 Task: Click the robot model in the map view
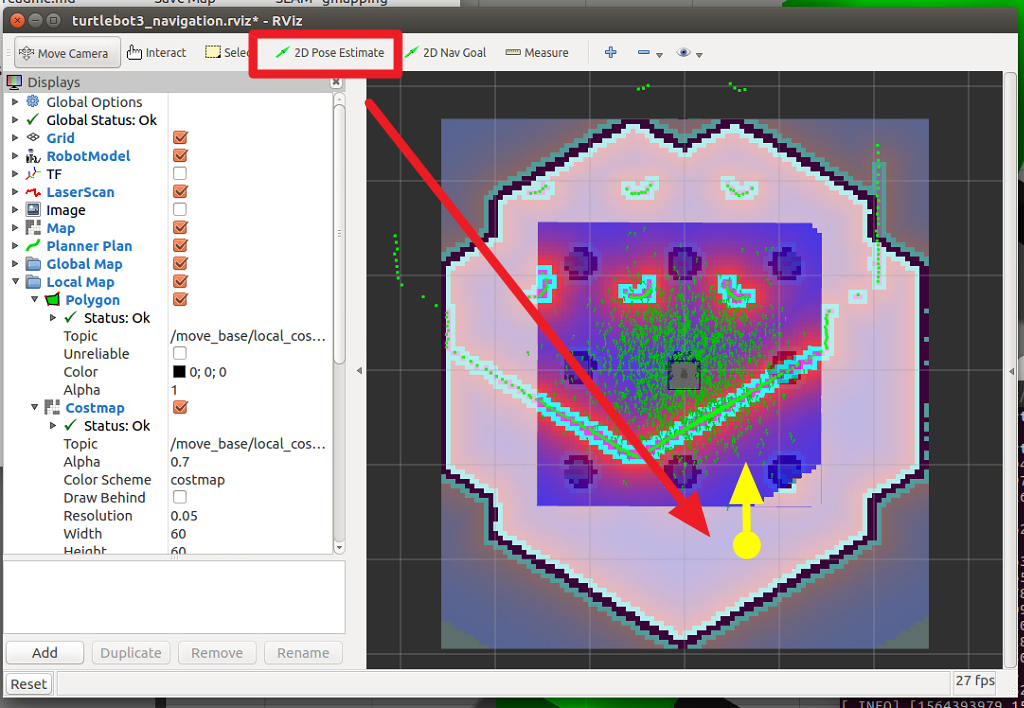(684, 375)
